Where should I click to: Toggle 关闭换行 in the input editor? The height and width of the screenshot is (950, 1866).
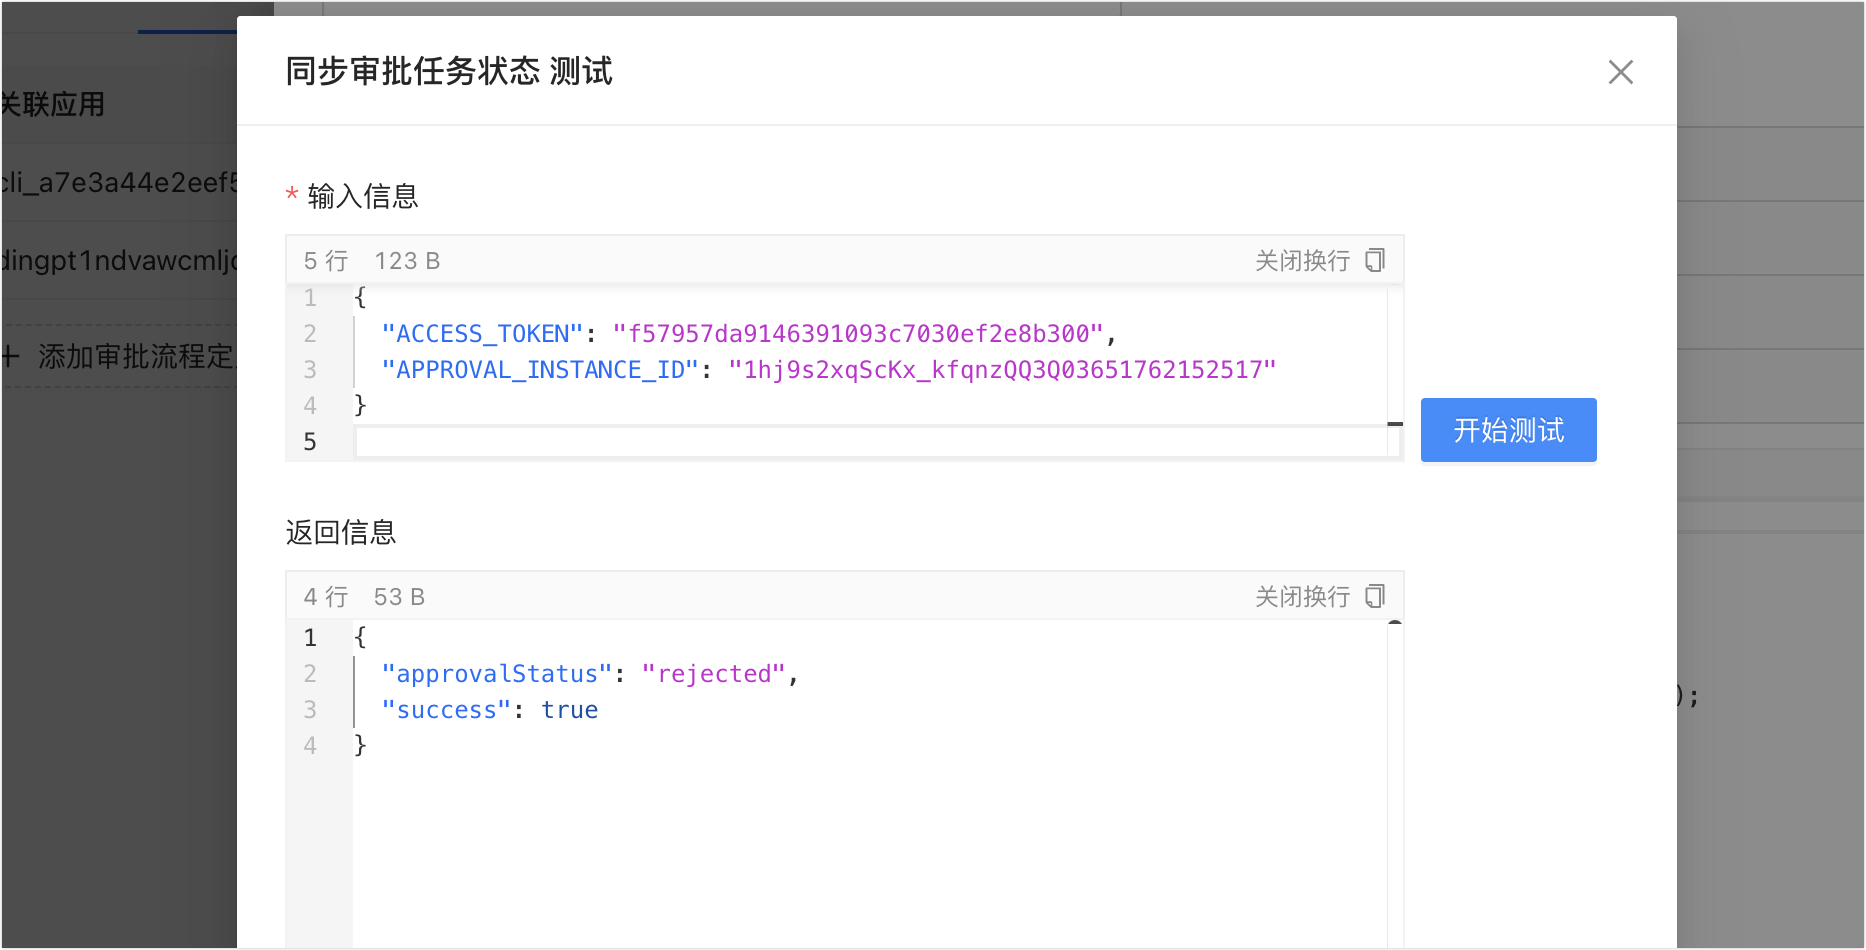(x=1302, y=261)
